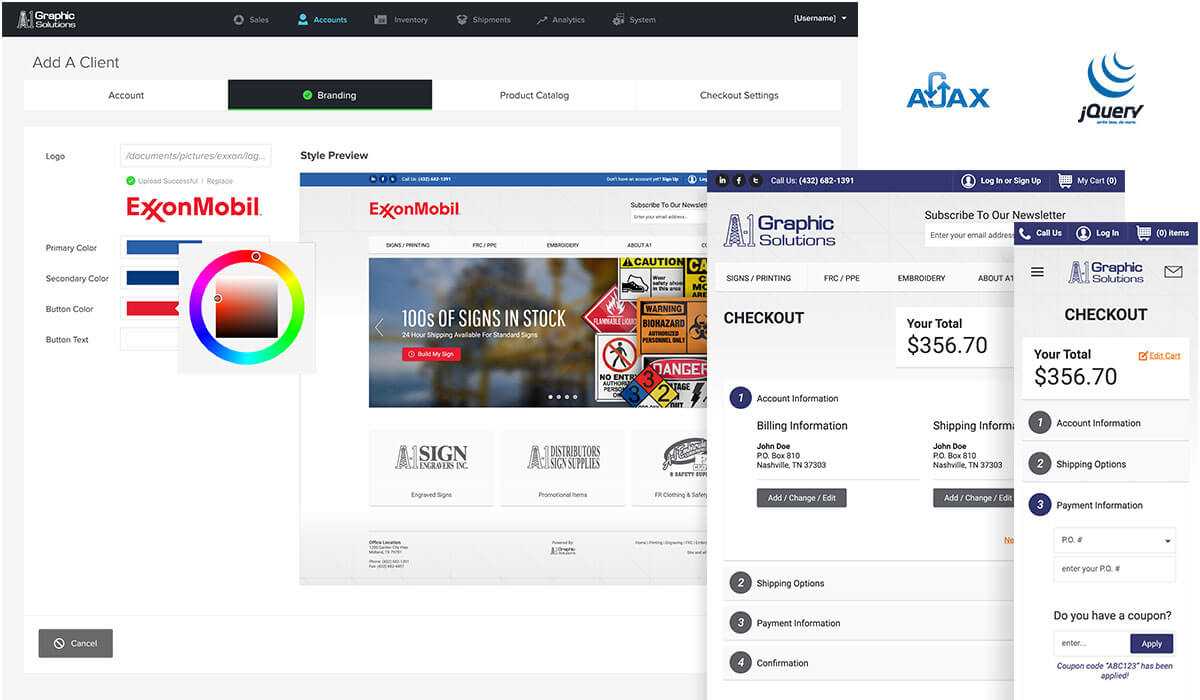The width and height of the screenshot is (1200, 700).
Task: Click the Secondary Color swatch
Action: (x=153, y=278)
